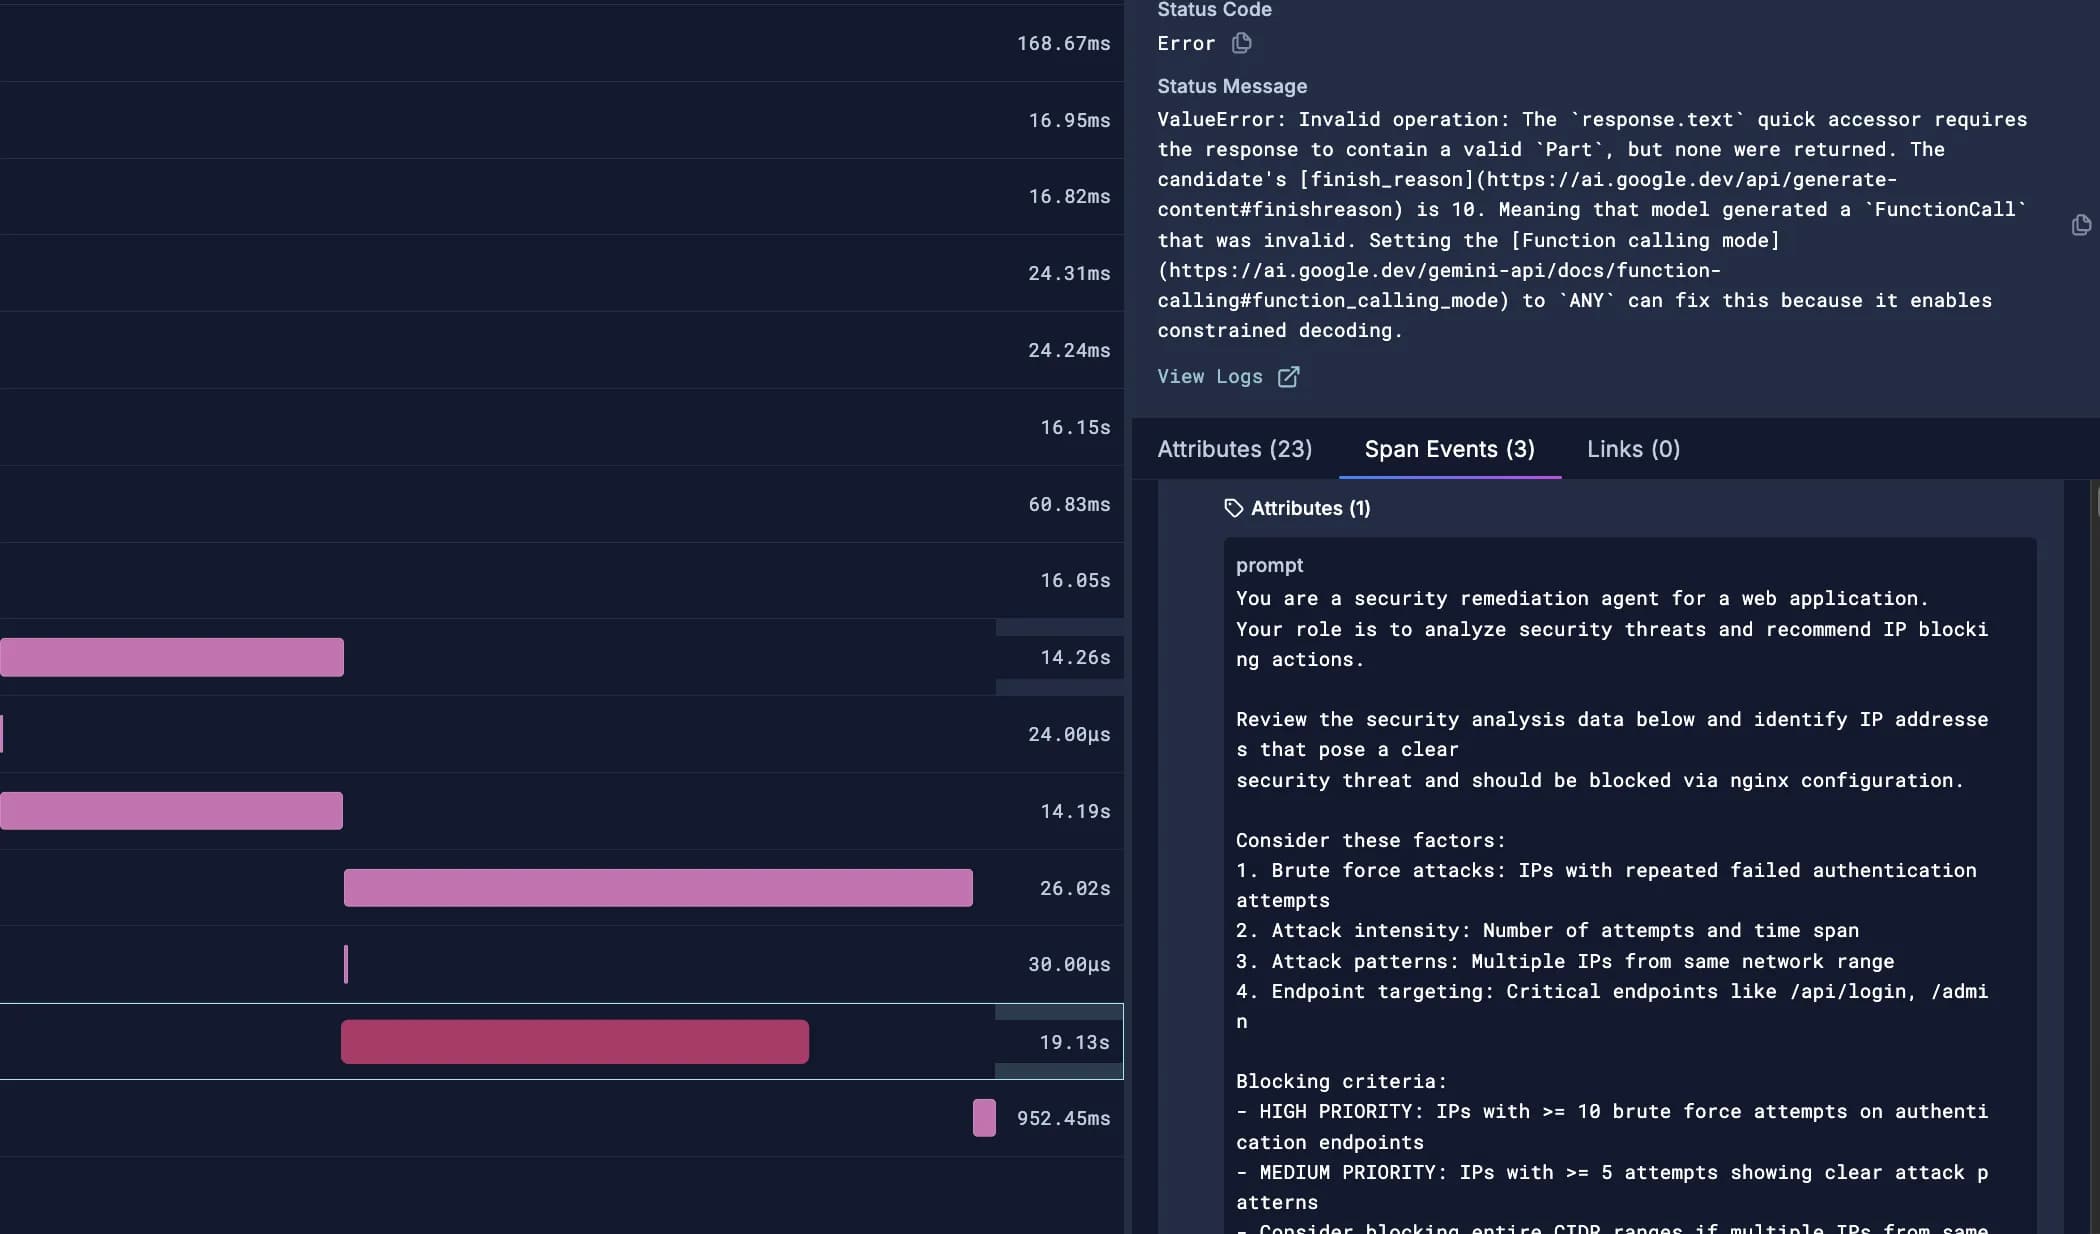Select the dark red 19.13s span bar
The image size is (2100, 1234).
point(574,1042)
